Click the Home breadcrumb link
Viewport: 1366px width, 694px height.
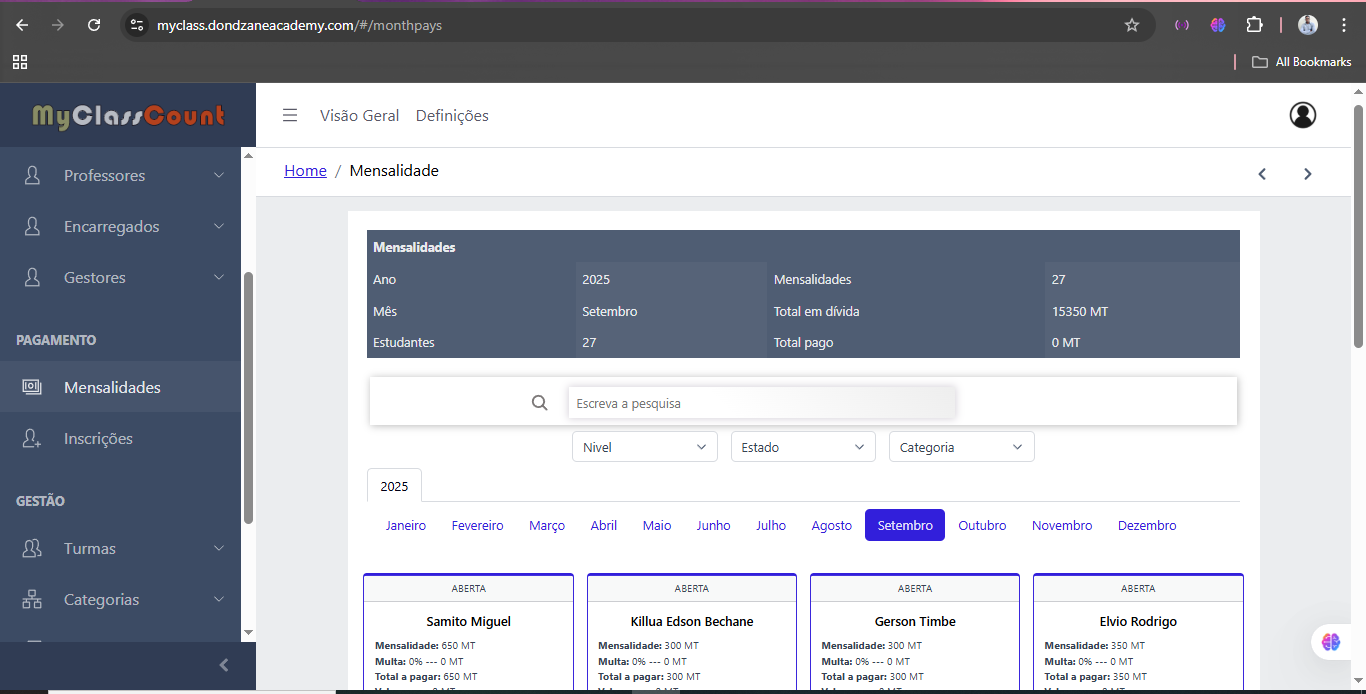tap(305, 171)
